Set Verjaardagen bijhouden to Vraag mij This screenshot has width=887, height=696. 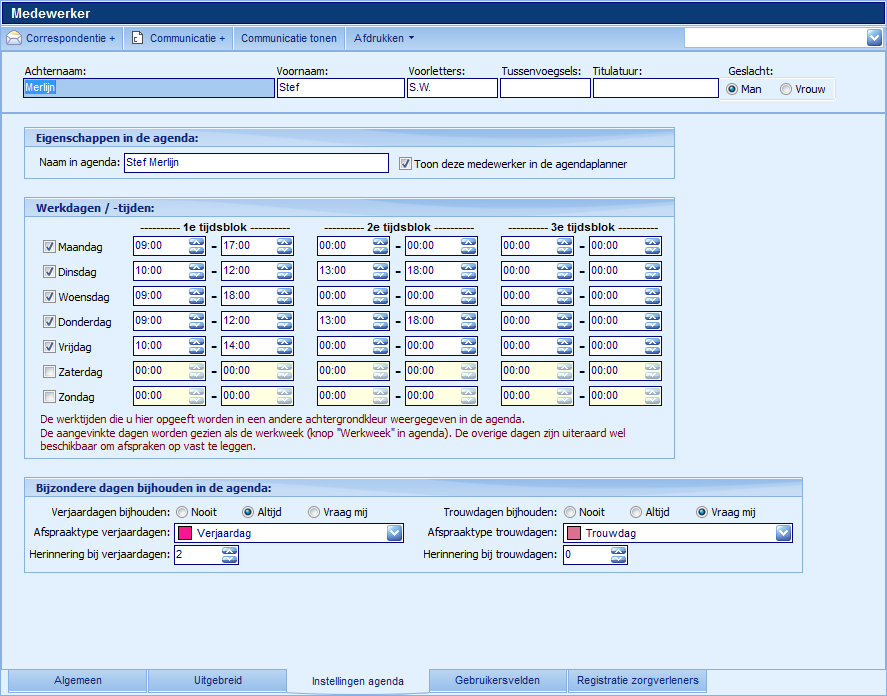[x=314, y=512]
